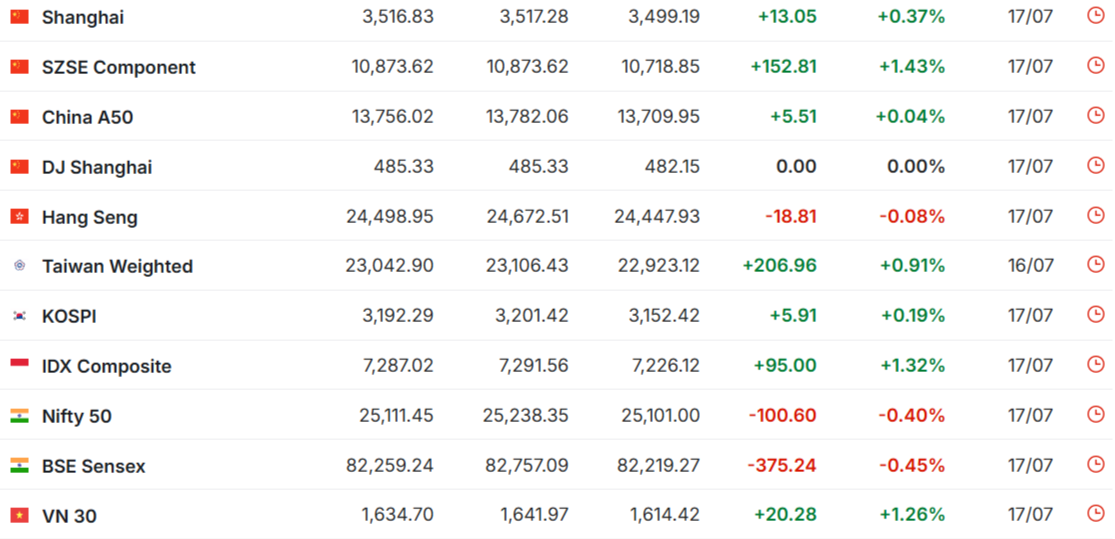The height and width of the screenshot is (539, 1115).
Task: Click the Indonesia flag icon beside IDX Composite
Action: 19,365
